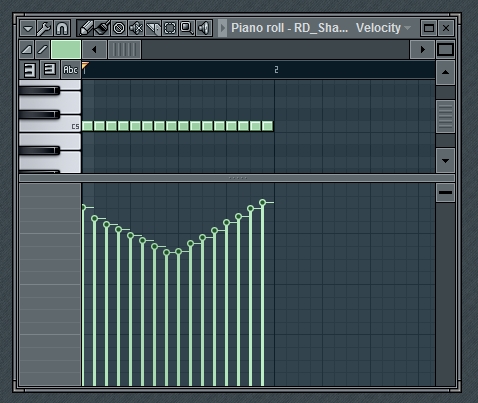This screenshot has width=478, height=403.
Task: Select the speaker playback tool
Action: click(204, 28)
